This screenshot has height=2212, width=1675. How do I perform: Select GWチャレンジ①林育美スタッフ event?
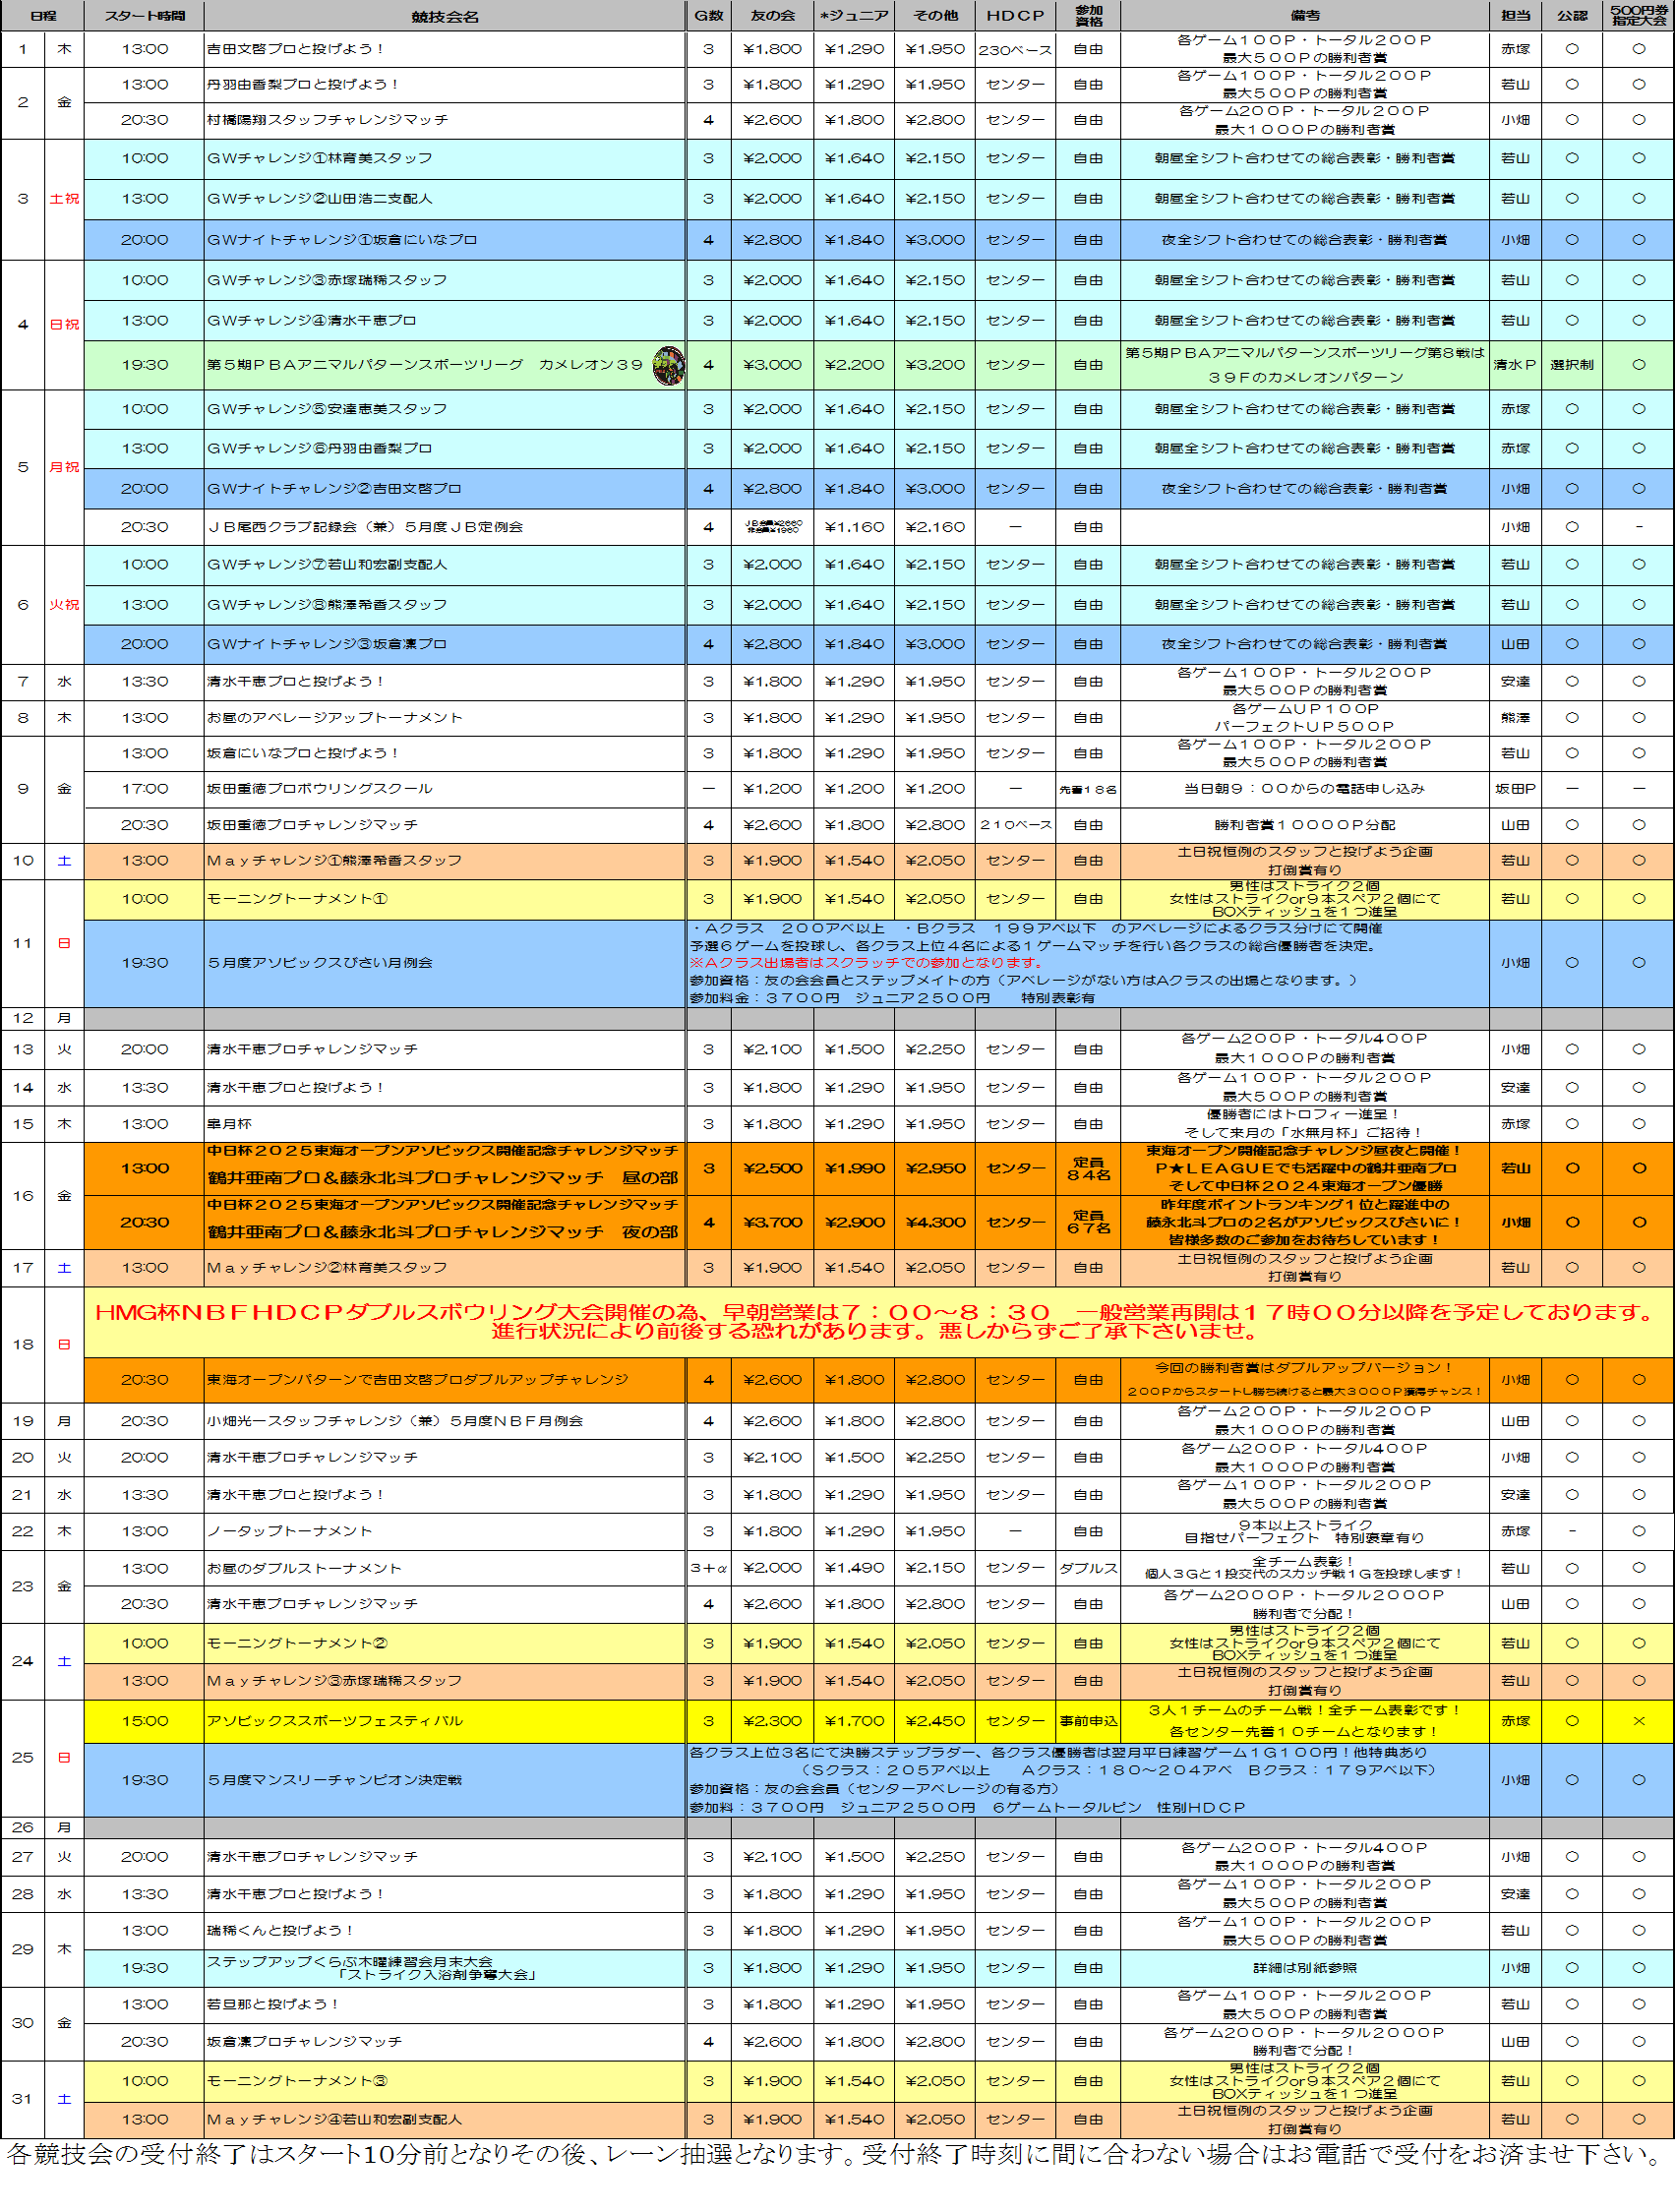tap(320, 159)
